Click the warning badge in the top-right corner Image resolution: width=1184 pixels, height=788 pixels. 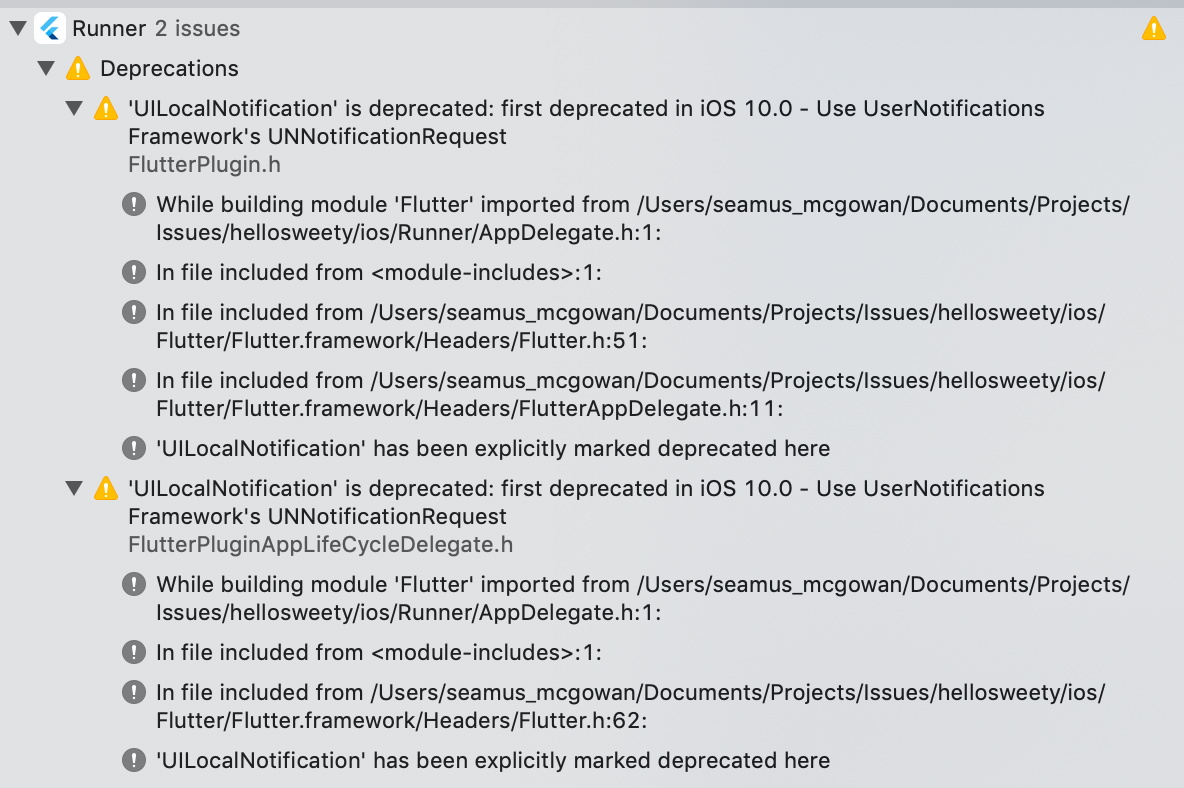point(1153,28)
